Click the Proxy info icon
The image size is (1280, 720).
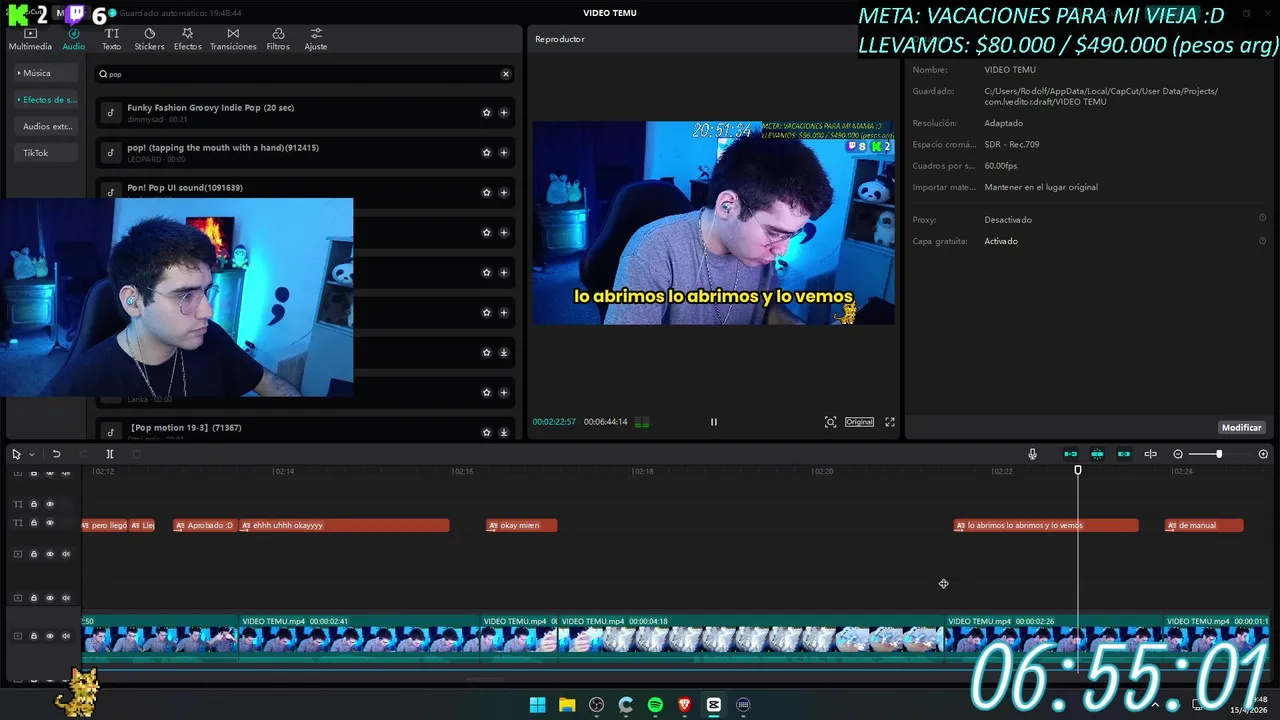click(1262, 219)
